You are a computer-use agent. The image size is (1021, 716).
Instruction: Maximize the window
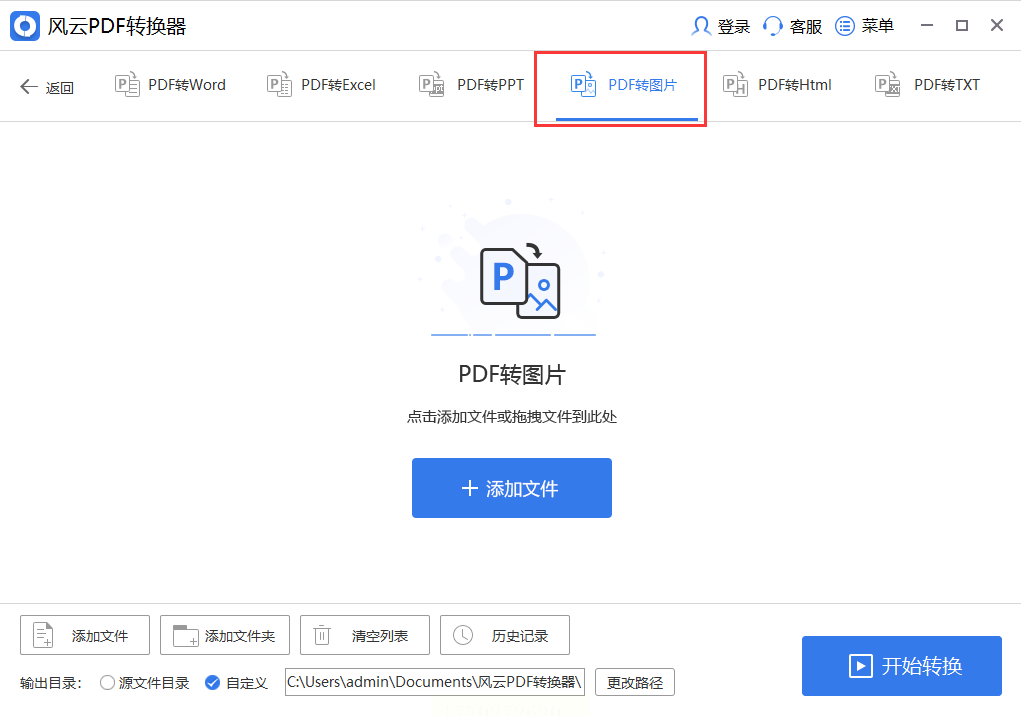pyautogui.click(x=962, y=25)
